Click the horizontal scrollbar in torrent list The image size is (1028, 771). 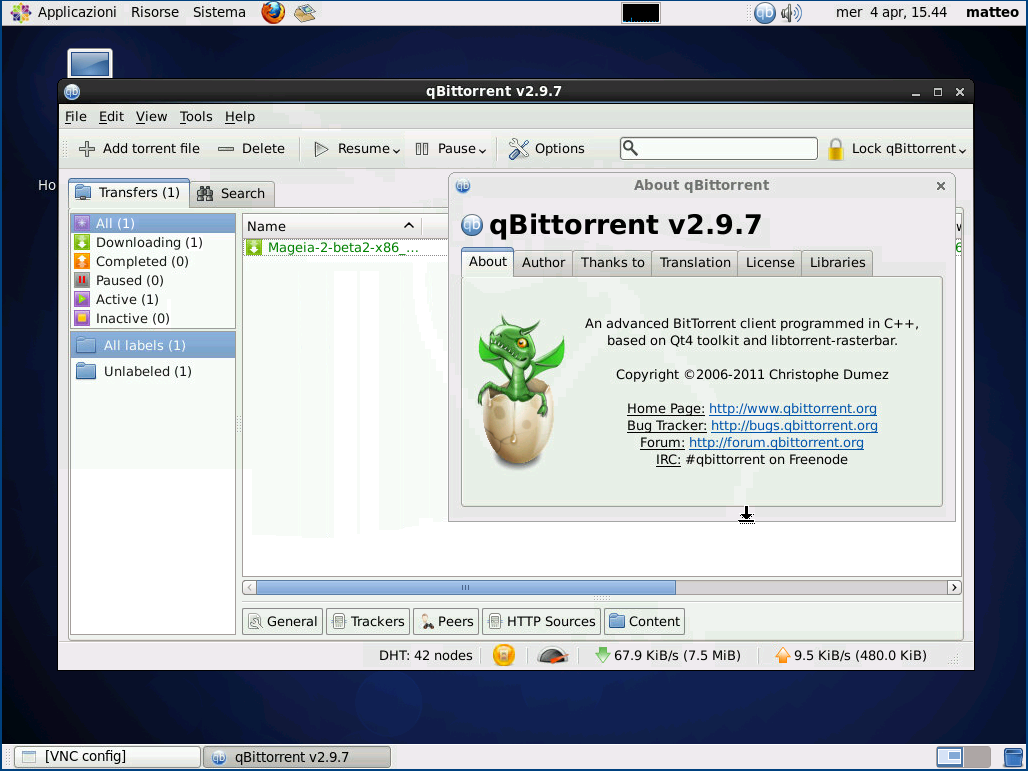(465, 588)
